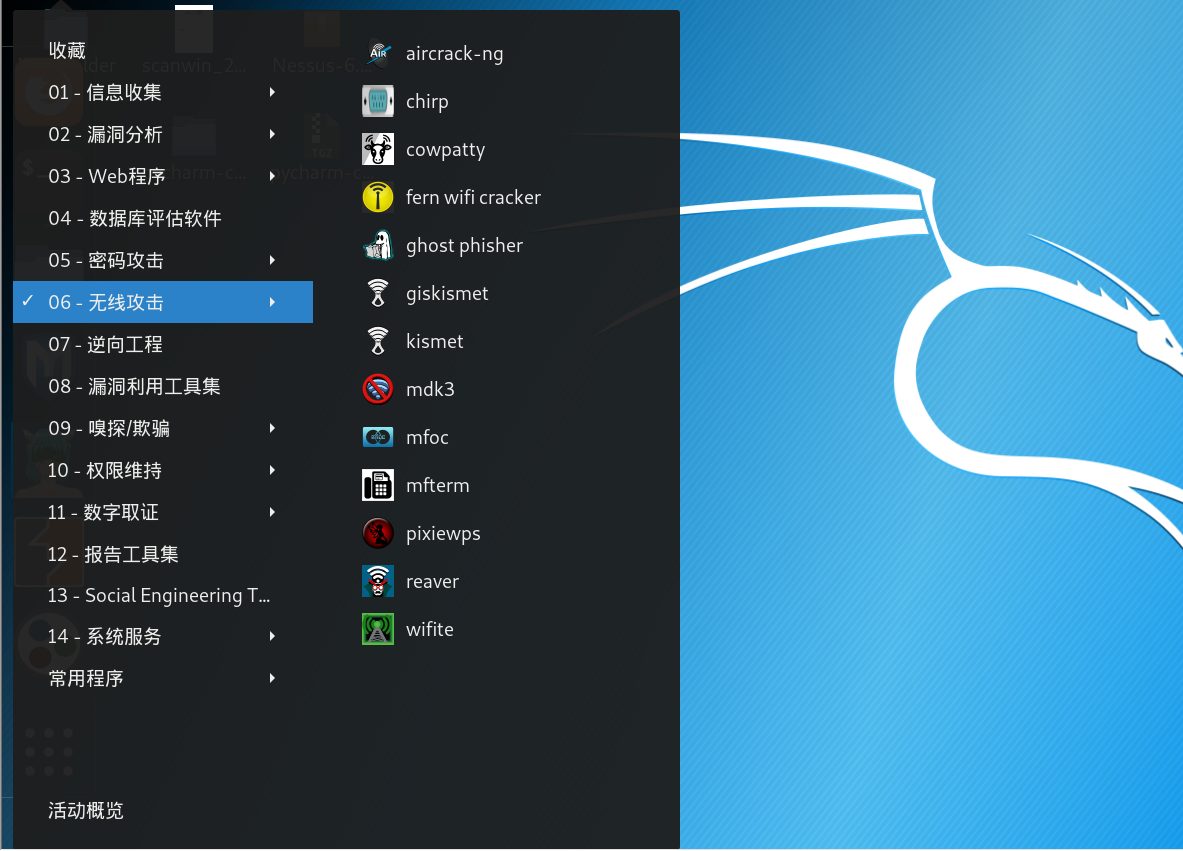Open 03 - Web程序 category
The height and width of the screenshot is (851, 1183).
tap(163, 176)
